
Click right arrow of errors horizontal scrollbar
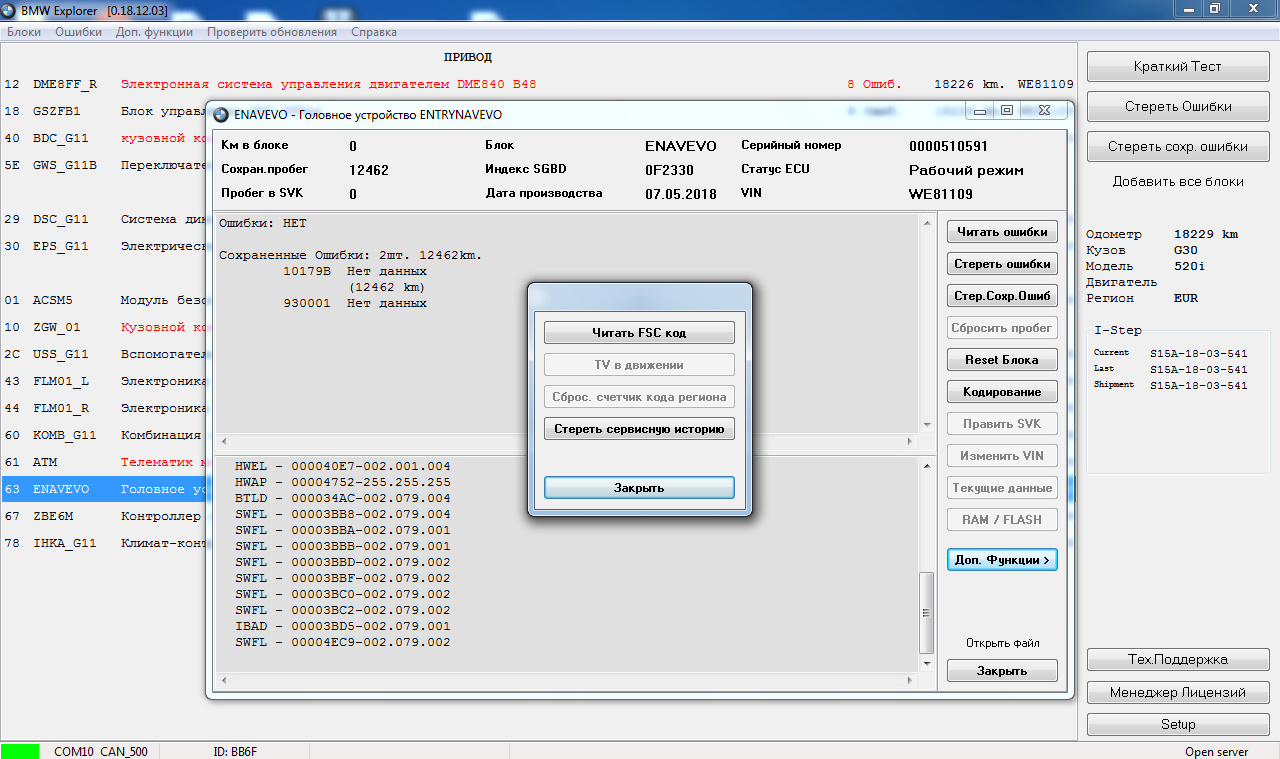click(x=910, y=441)
